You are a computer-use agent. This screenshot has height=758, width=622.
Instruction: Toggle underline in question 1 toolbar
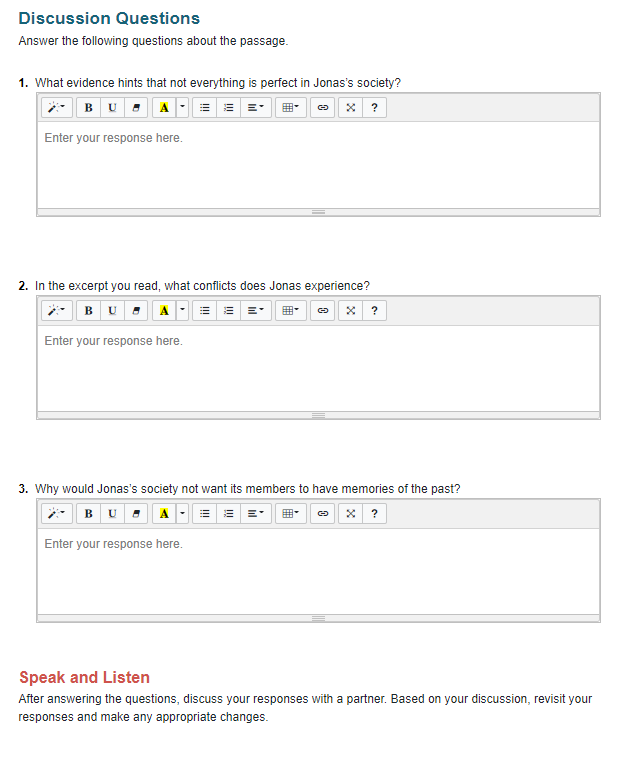coord(111,108)
